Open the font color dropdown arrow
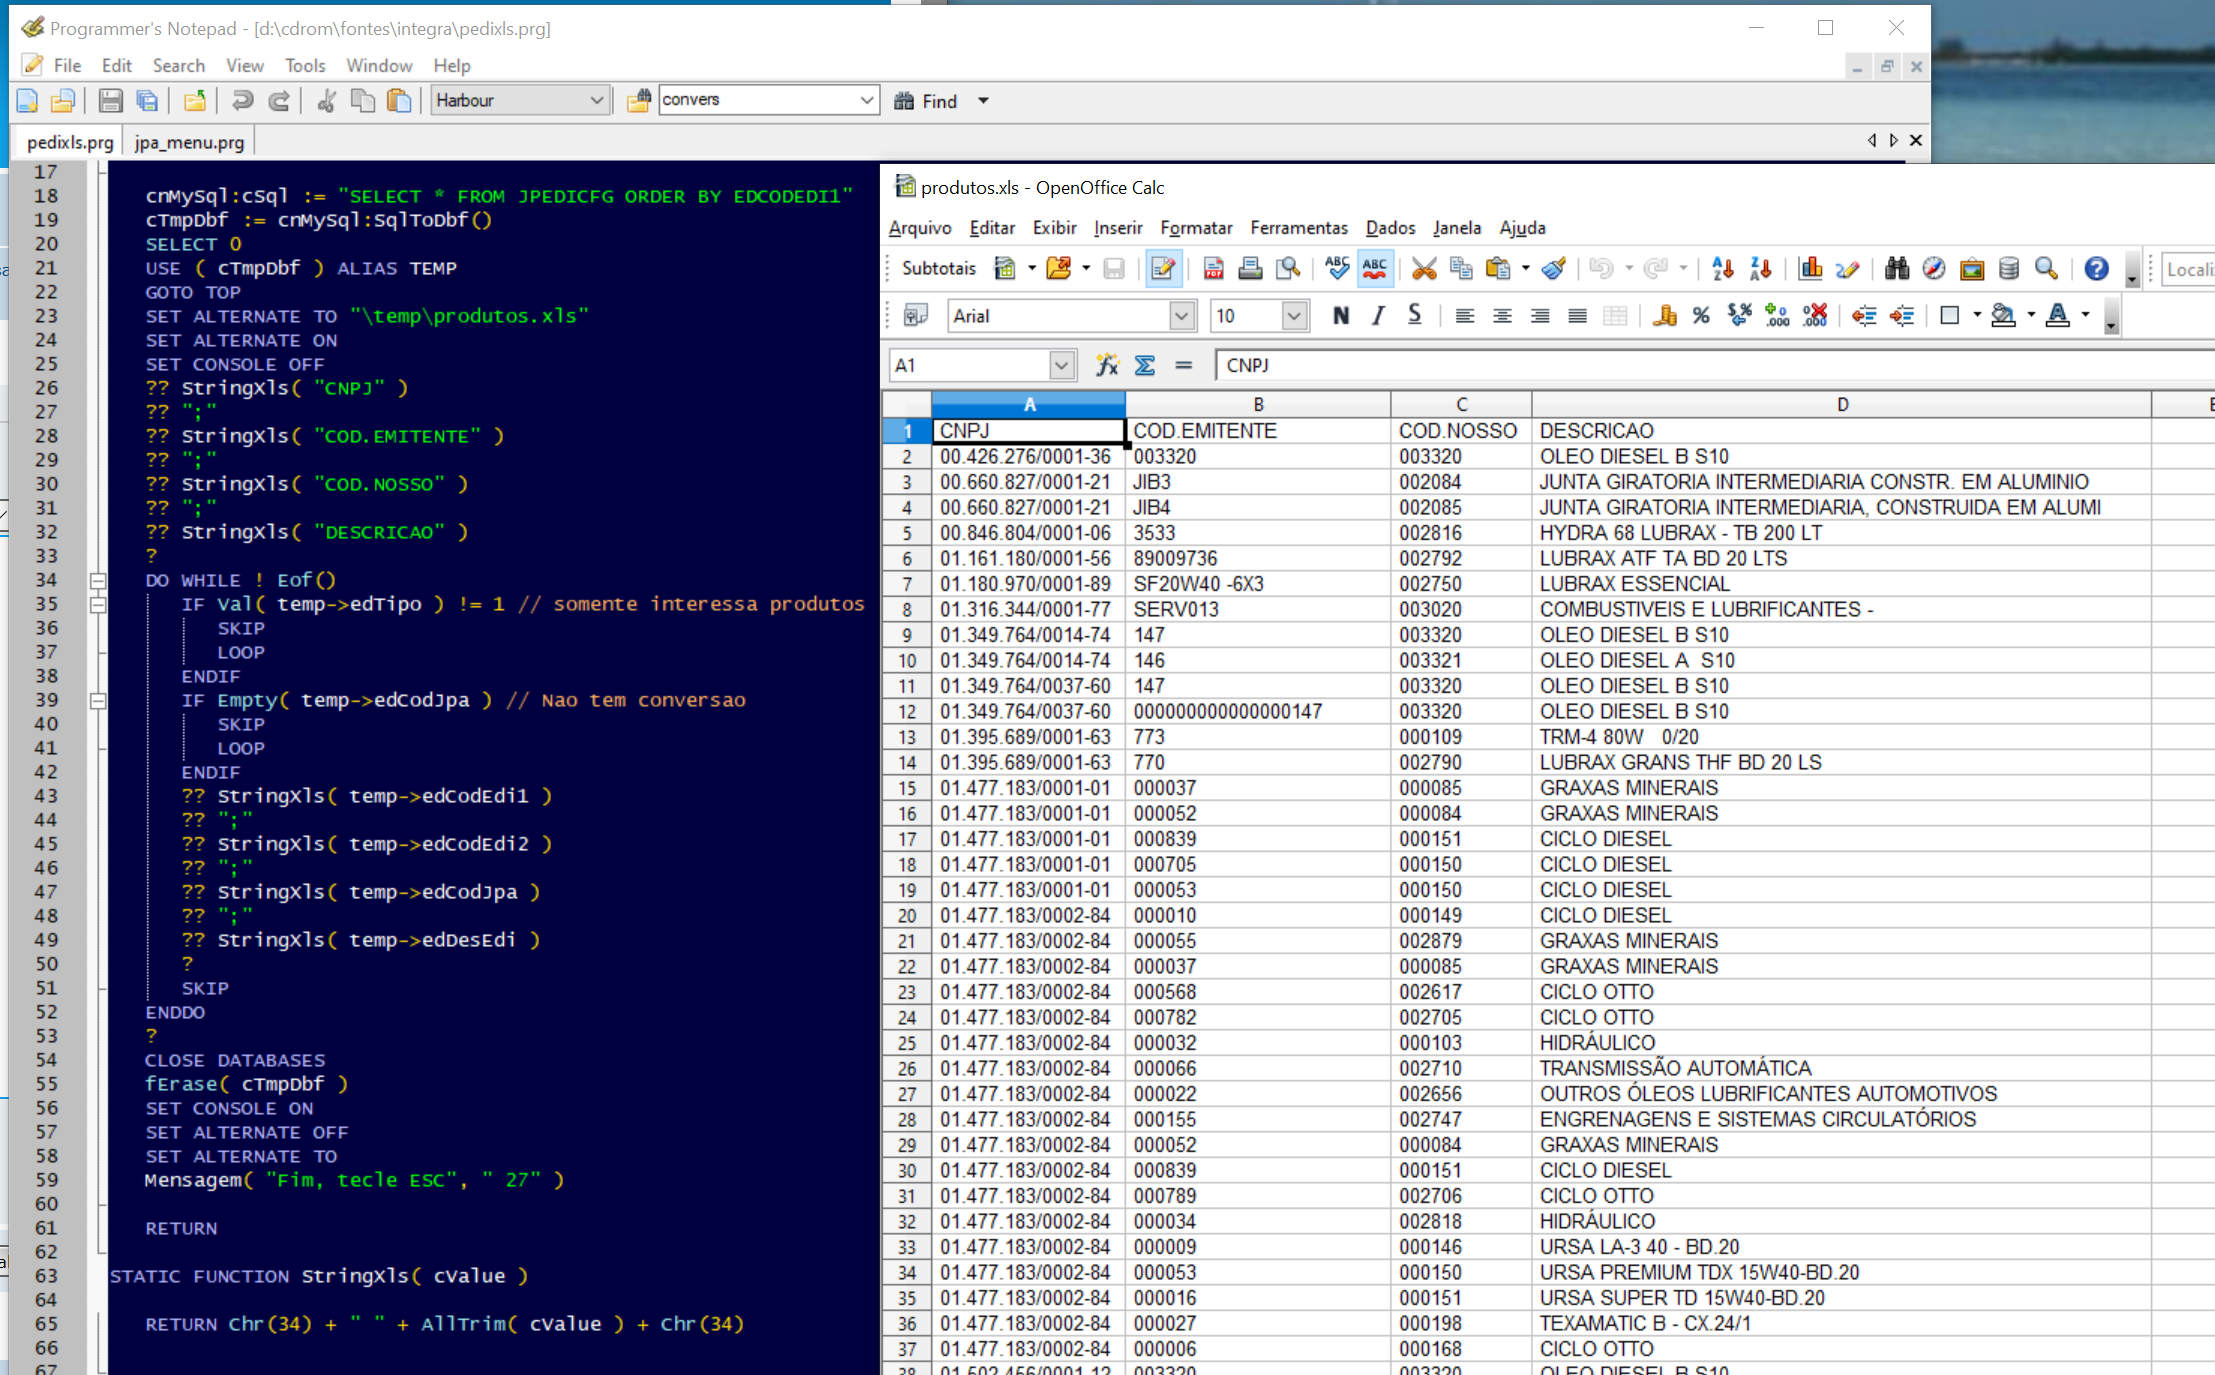2215x1375 pixels. click(2085, 316)
